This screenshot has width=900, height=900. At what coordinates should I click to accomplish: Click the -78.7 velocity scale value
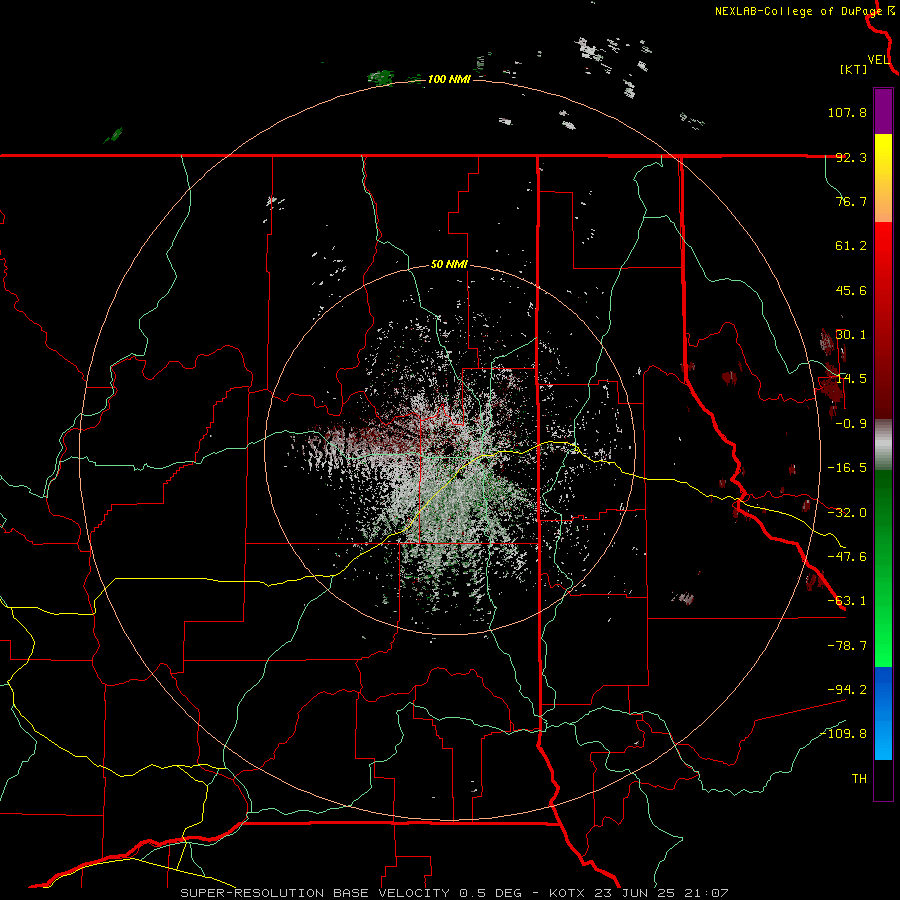[847, 646]
